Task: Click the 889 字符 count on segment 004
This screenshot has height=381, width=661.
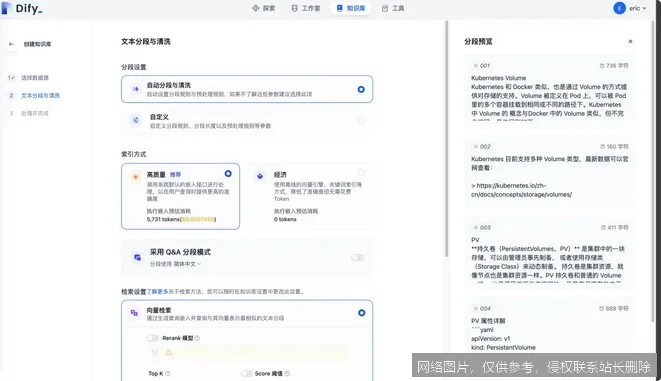Action: pyautogui.click(x=614, y=309)
